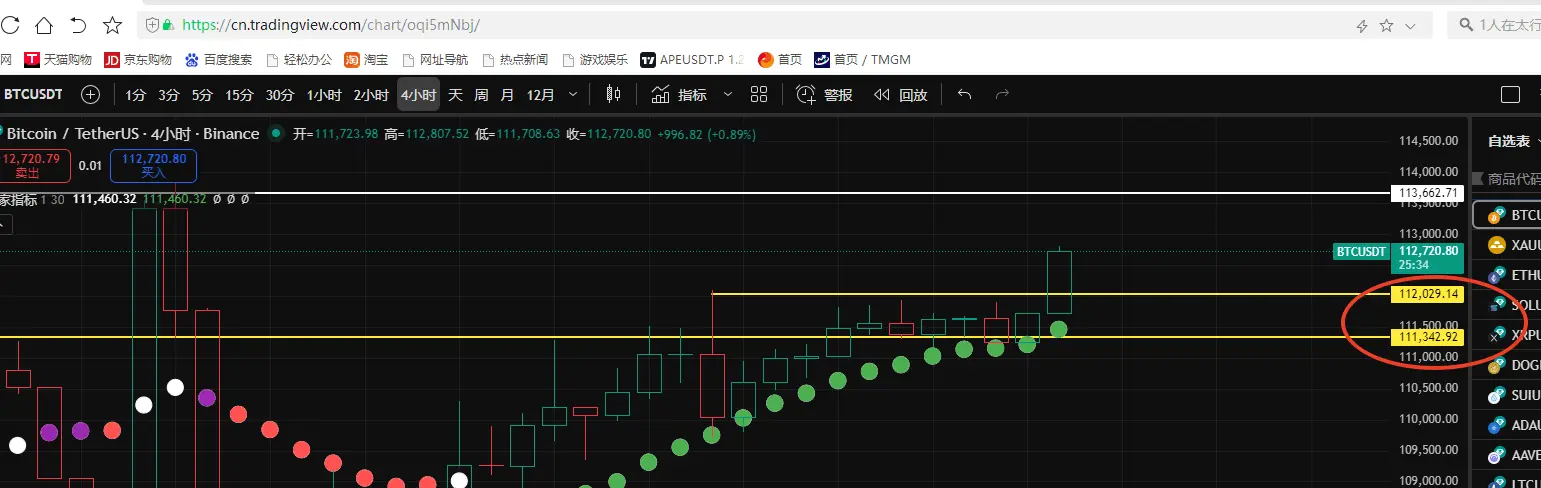This screenshot has width=1541, height=488.
Task: Select the yellow line price label 112,029.14
Action: pyautogui.click(x=1428, y=294)
